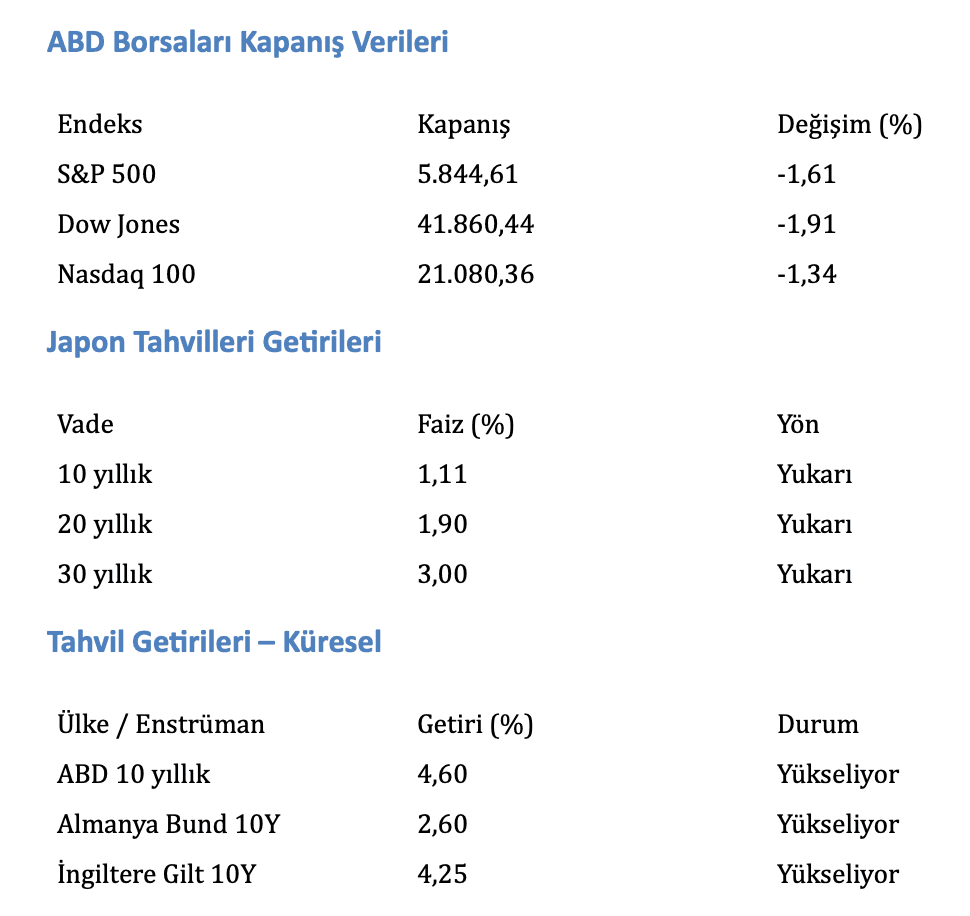The height and width of the screenshot is (916, 970).
Task: Select the "Ülke / Enstrüman" header cell
Action: tap(161, 725)
